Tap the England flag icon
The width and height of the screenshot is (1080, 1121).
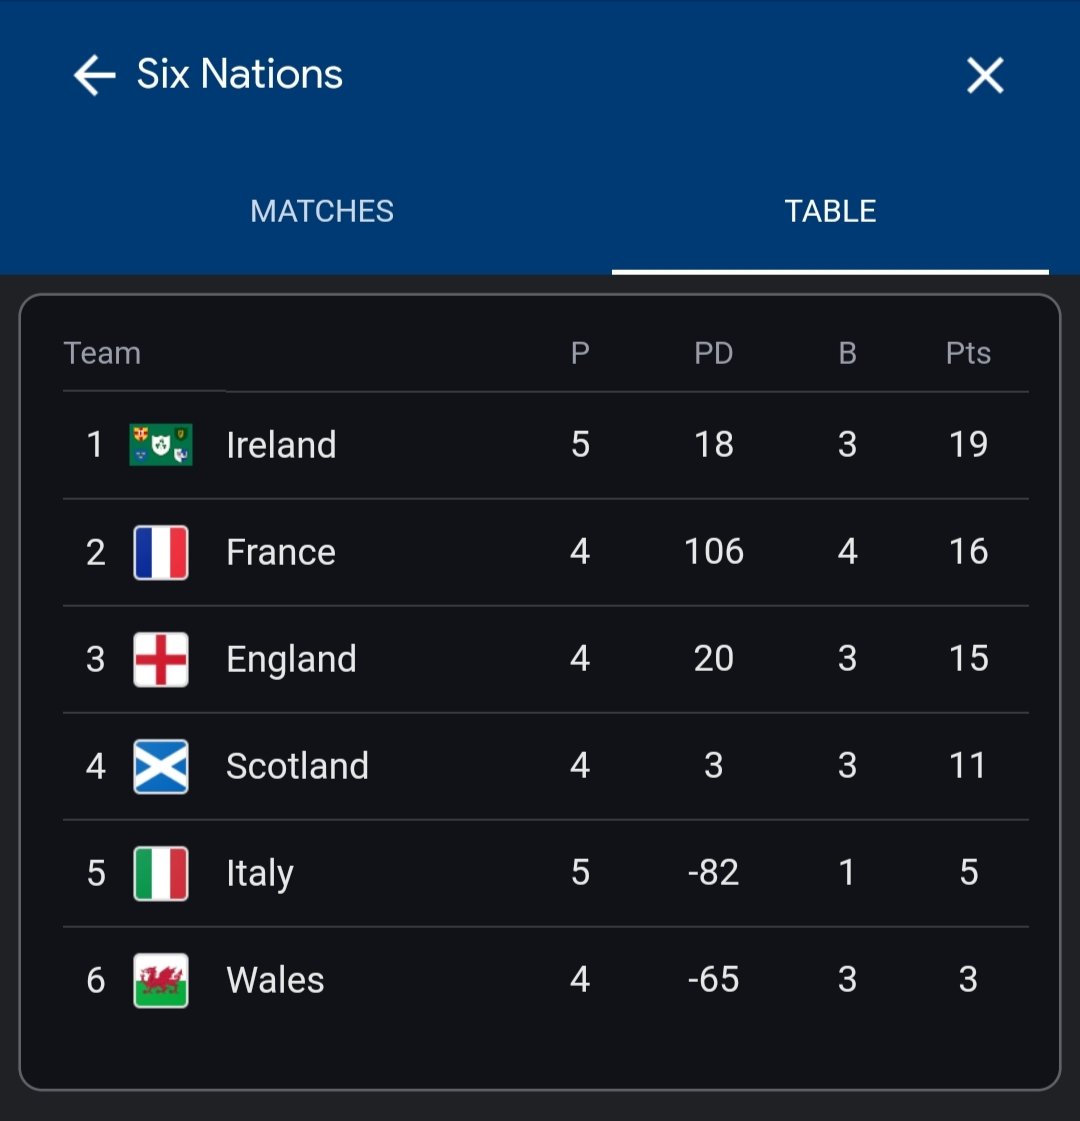pos(161,659)
